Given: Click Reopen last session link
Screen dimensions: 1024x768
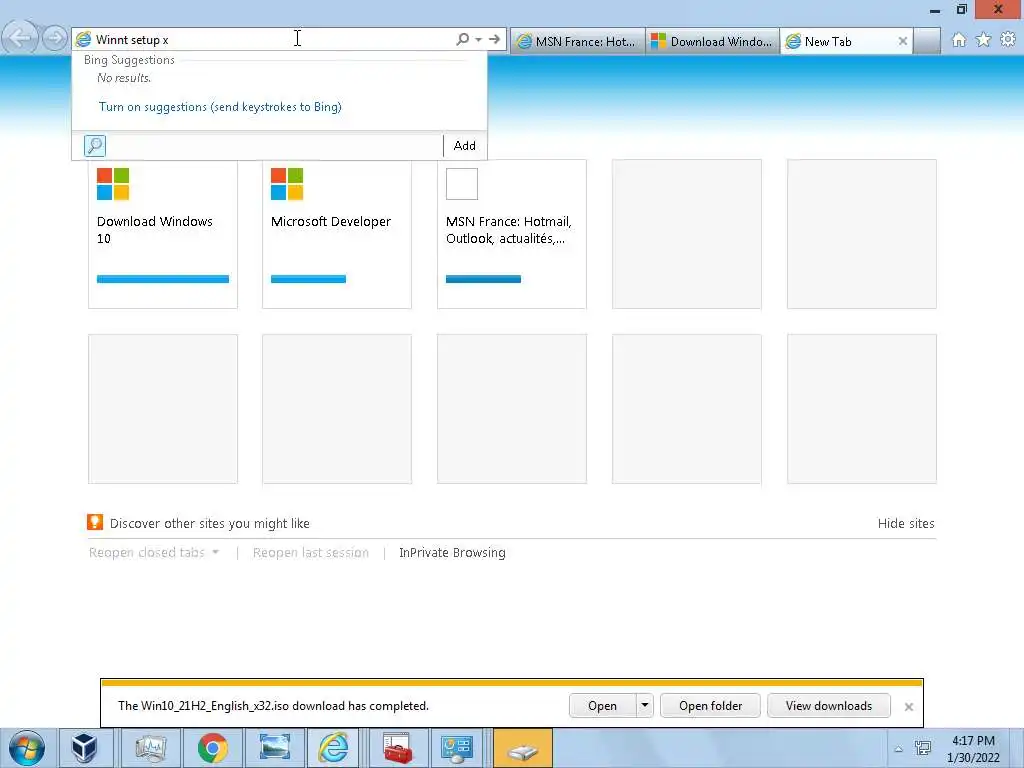Looking at the screenshot, I should pyautogui.click(x=311, y=552).
